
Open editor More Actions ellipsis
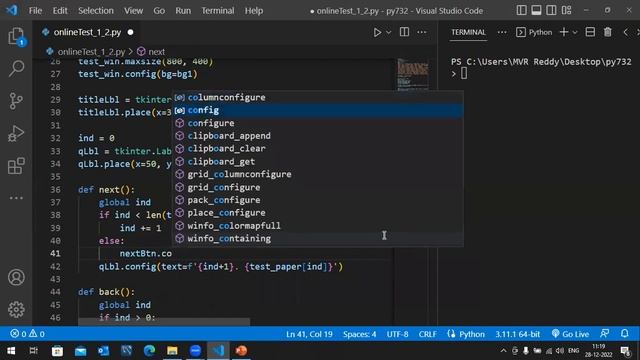click(422, 32)
